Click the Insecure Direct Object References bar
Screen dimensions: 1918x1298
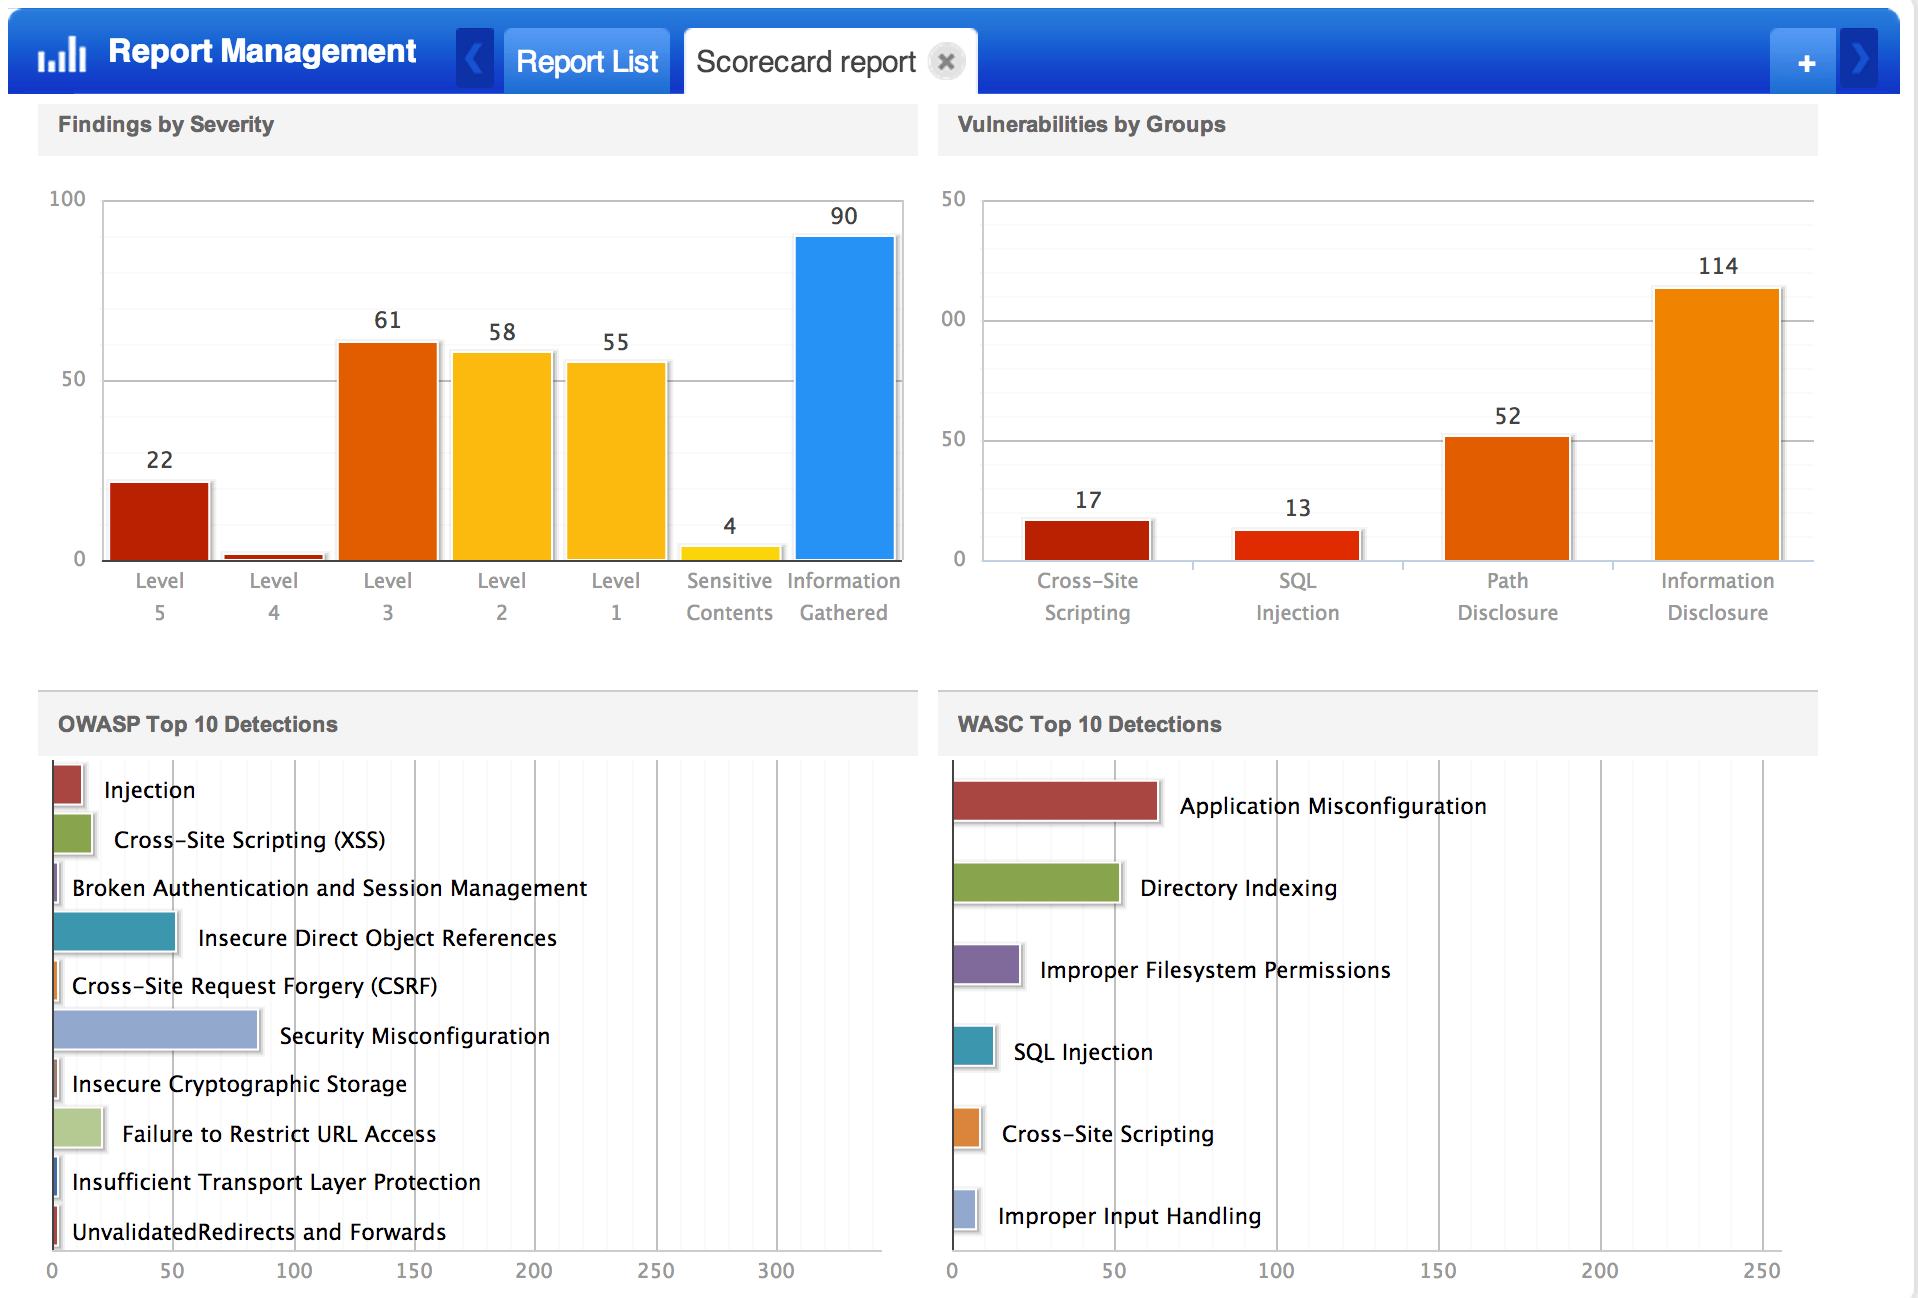114,932
